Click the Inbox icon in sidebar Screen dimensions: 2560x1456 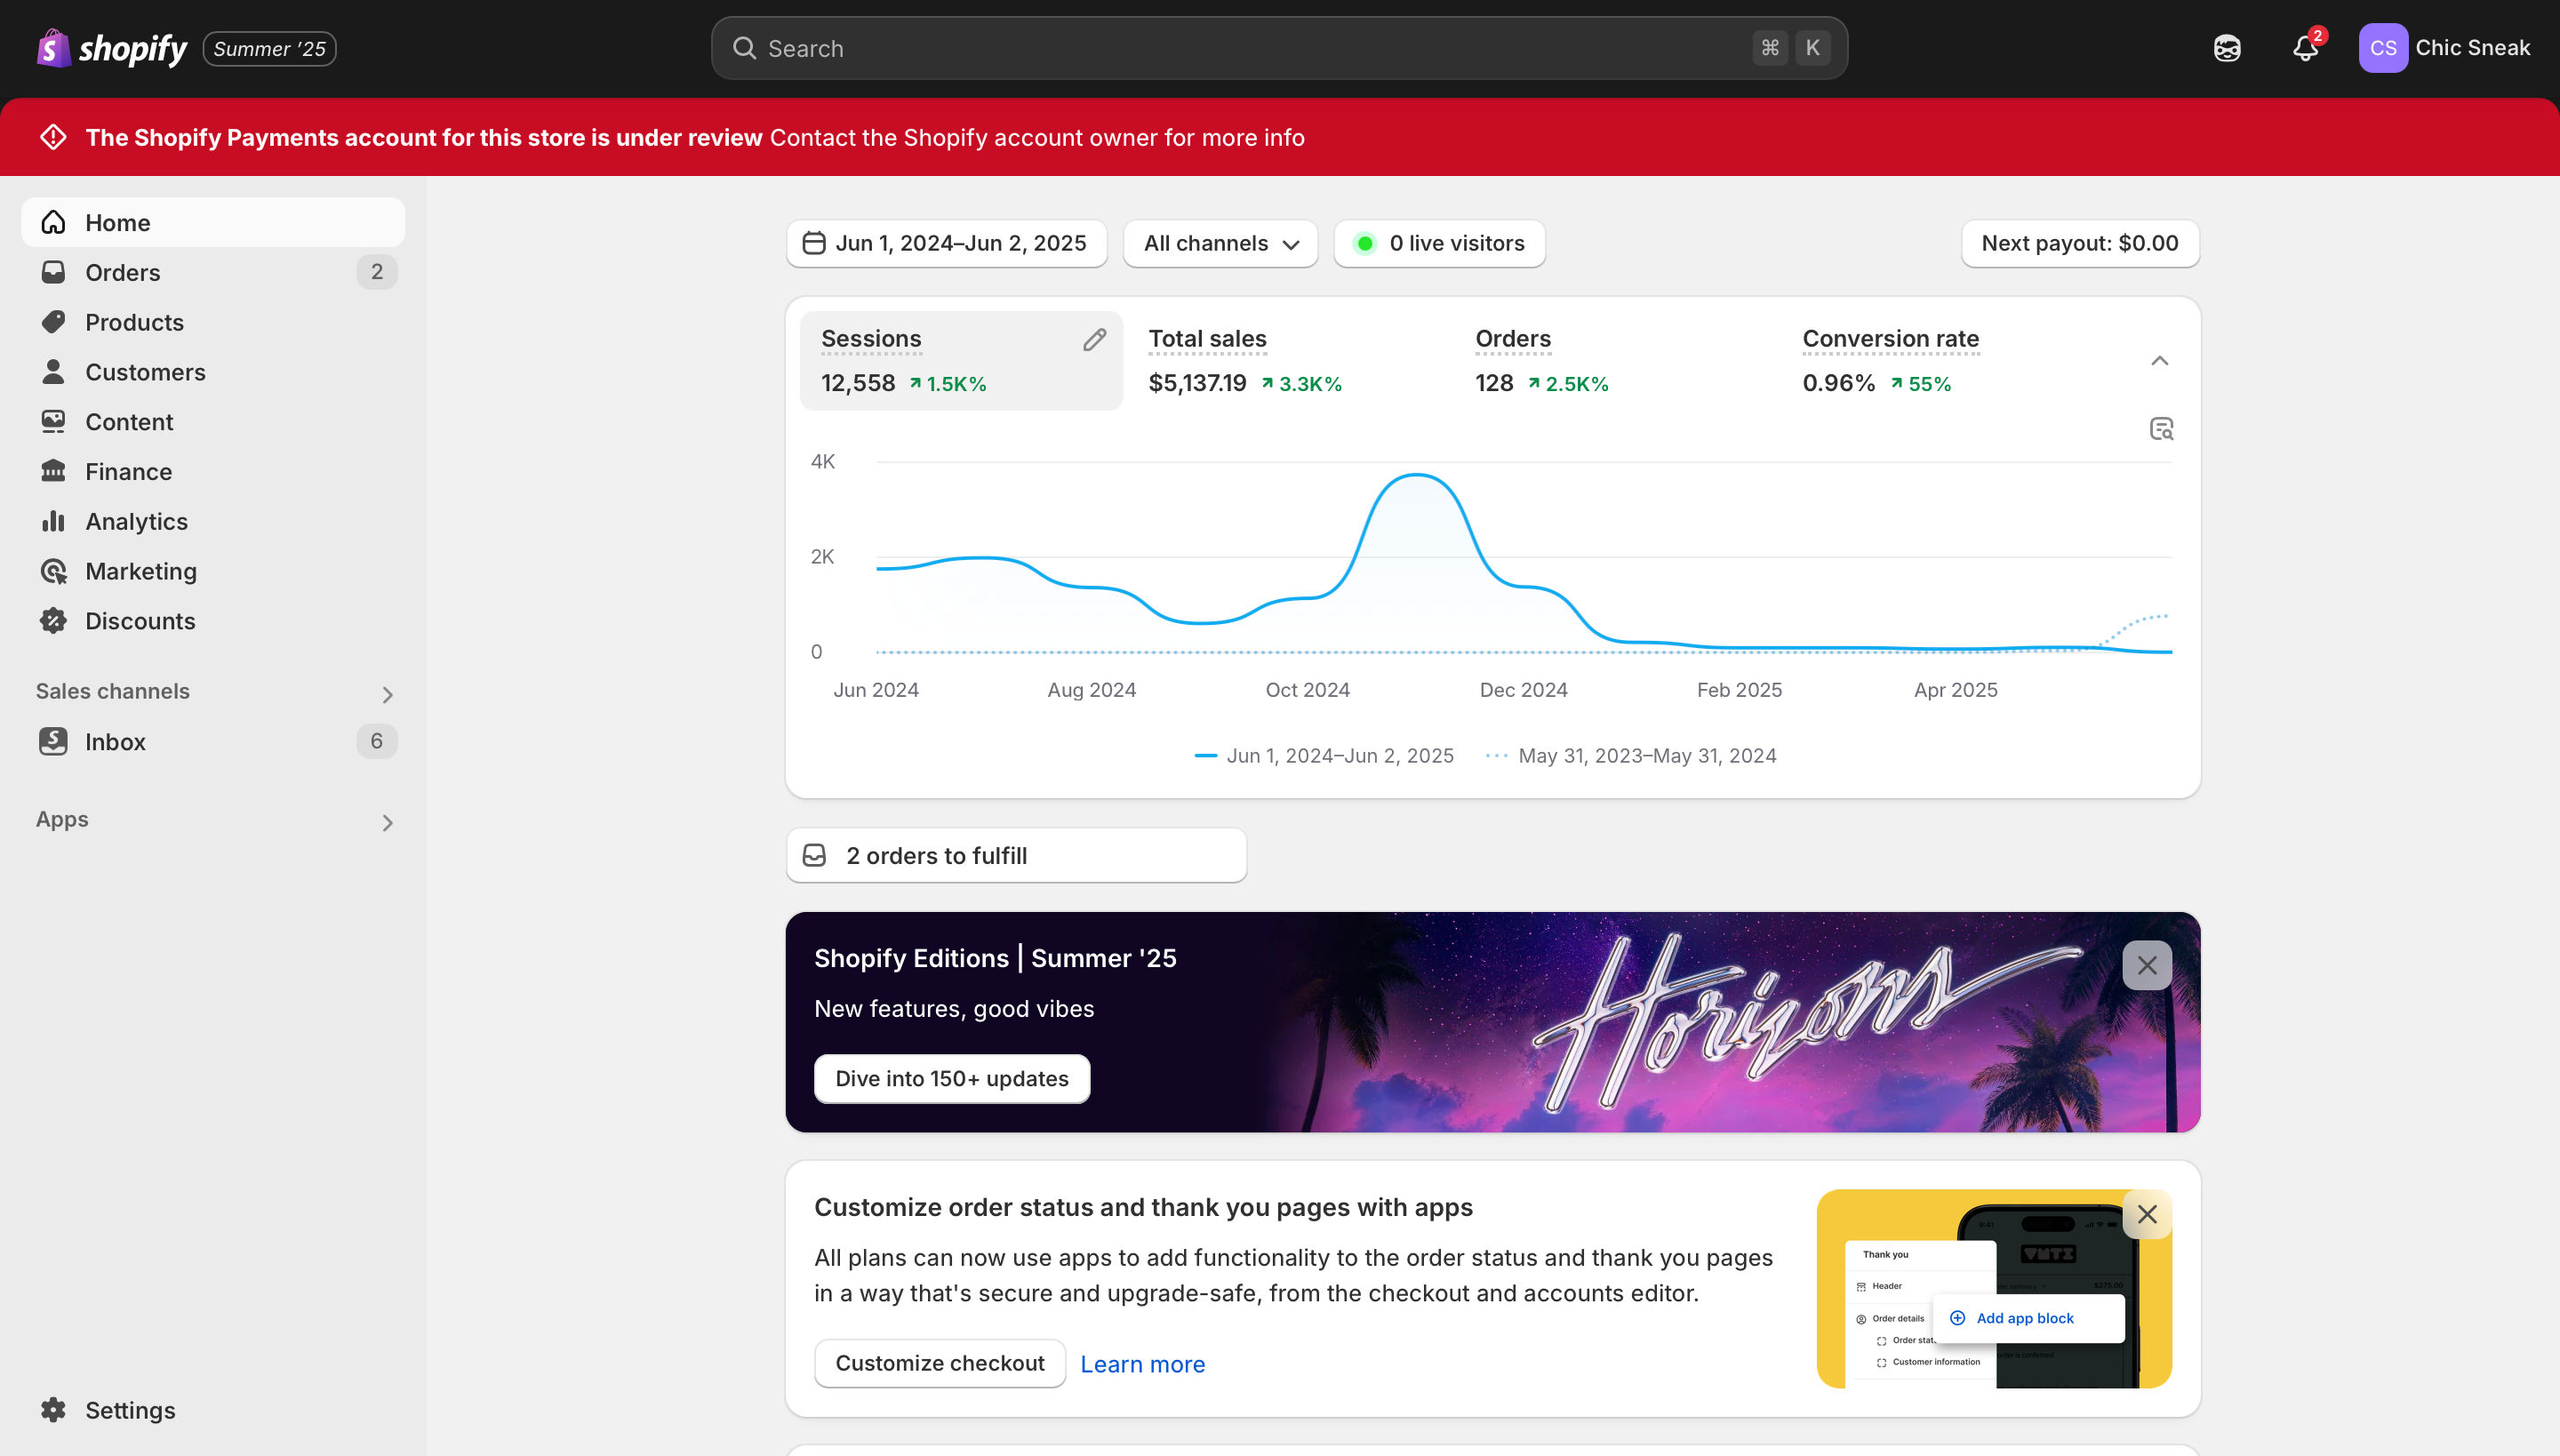click(x=53, y=741)
